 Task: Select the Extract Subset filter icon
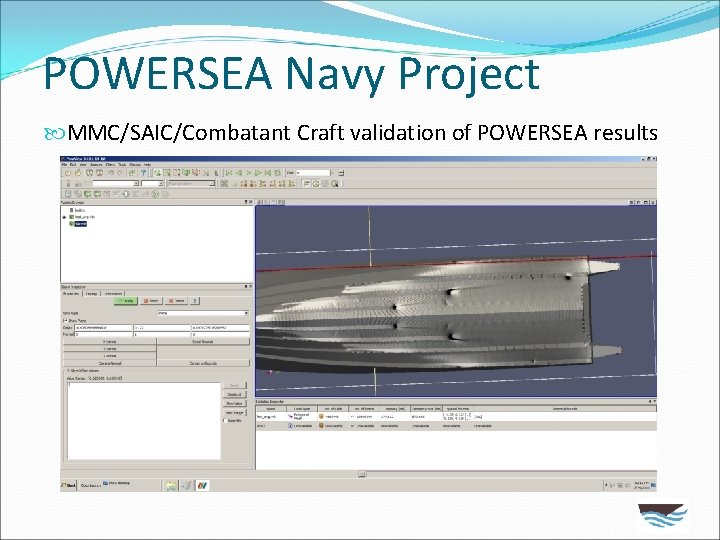click(115, 194)
